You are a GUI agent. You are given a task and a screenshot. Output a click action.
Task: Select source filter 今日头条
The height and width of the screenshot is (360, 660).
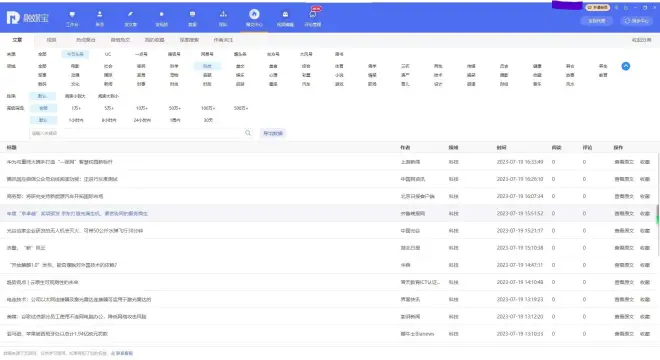click(x=75, y=54)
